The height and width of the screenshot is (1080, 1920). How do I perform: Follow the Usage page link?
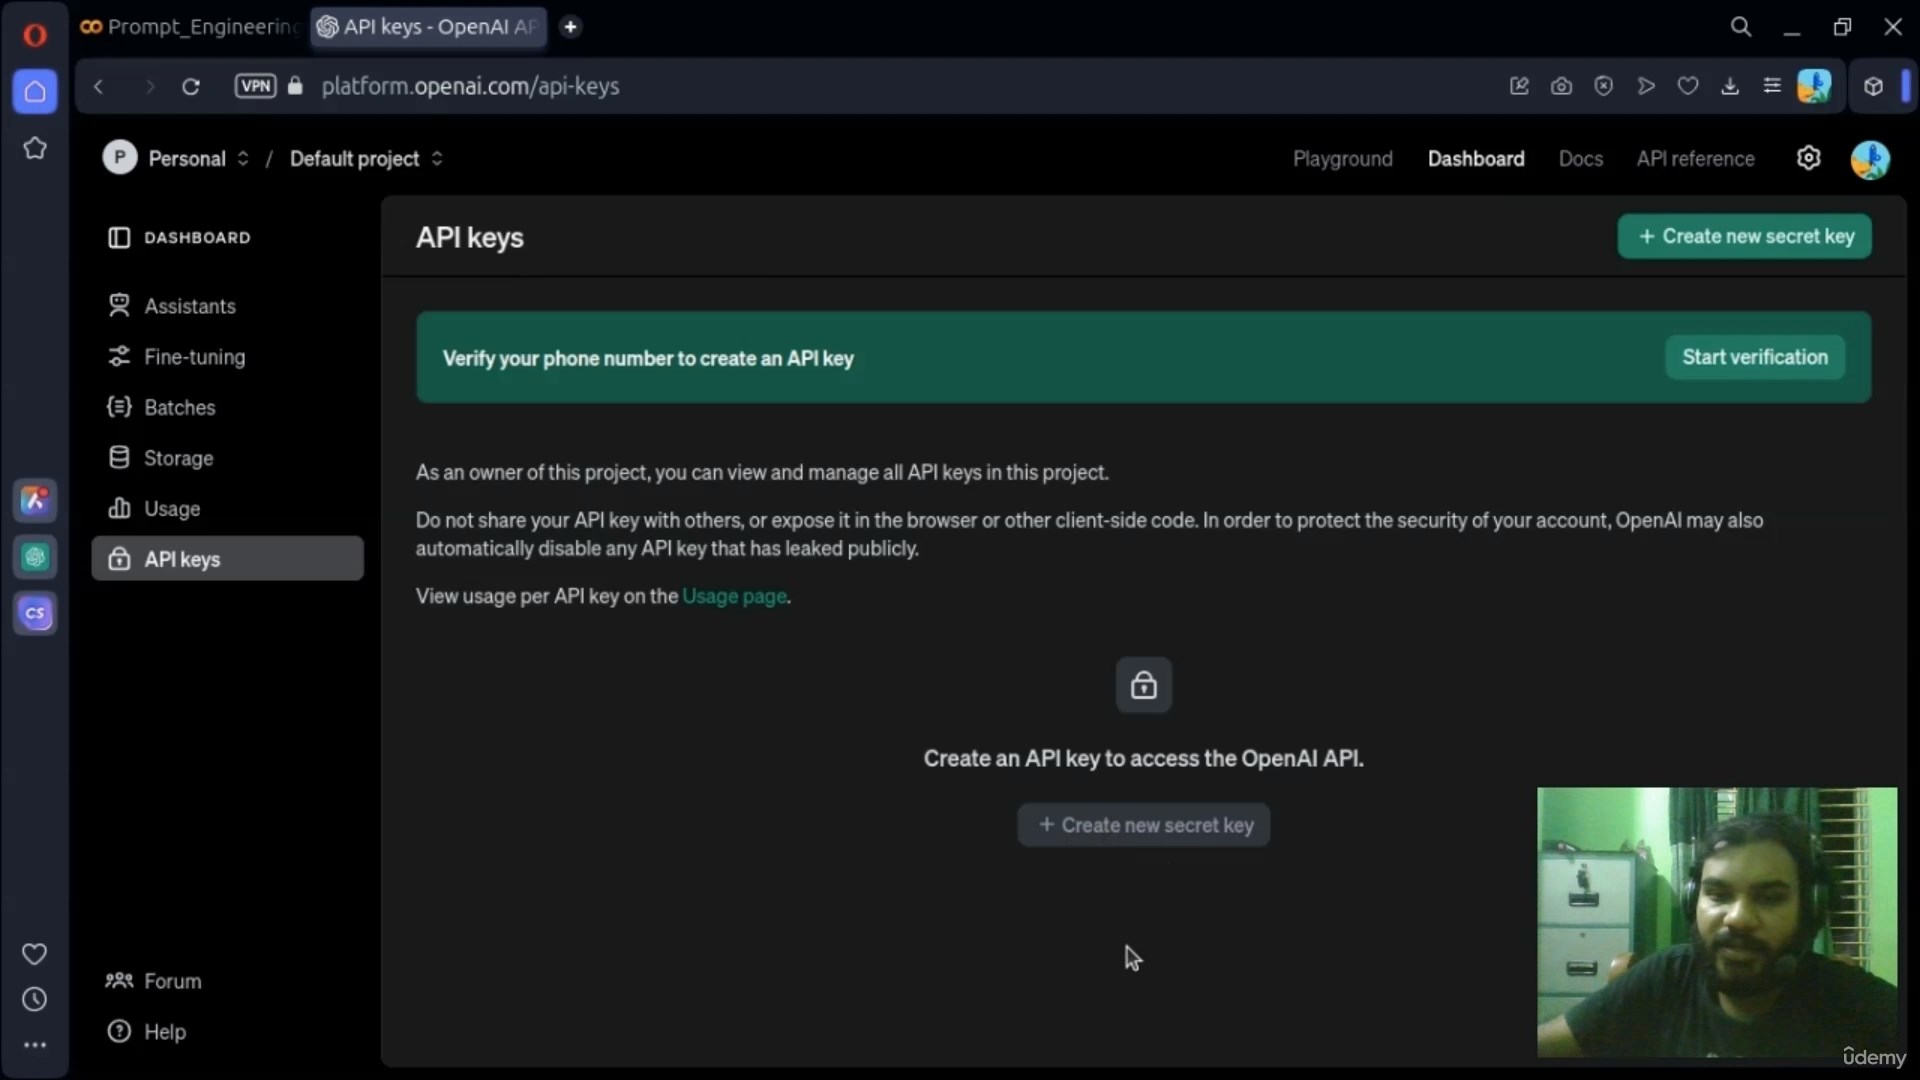[734, 597]
